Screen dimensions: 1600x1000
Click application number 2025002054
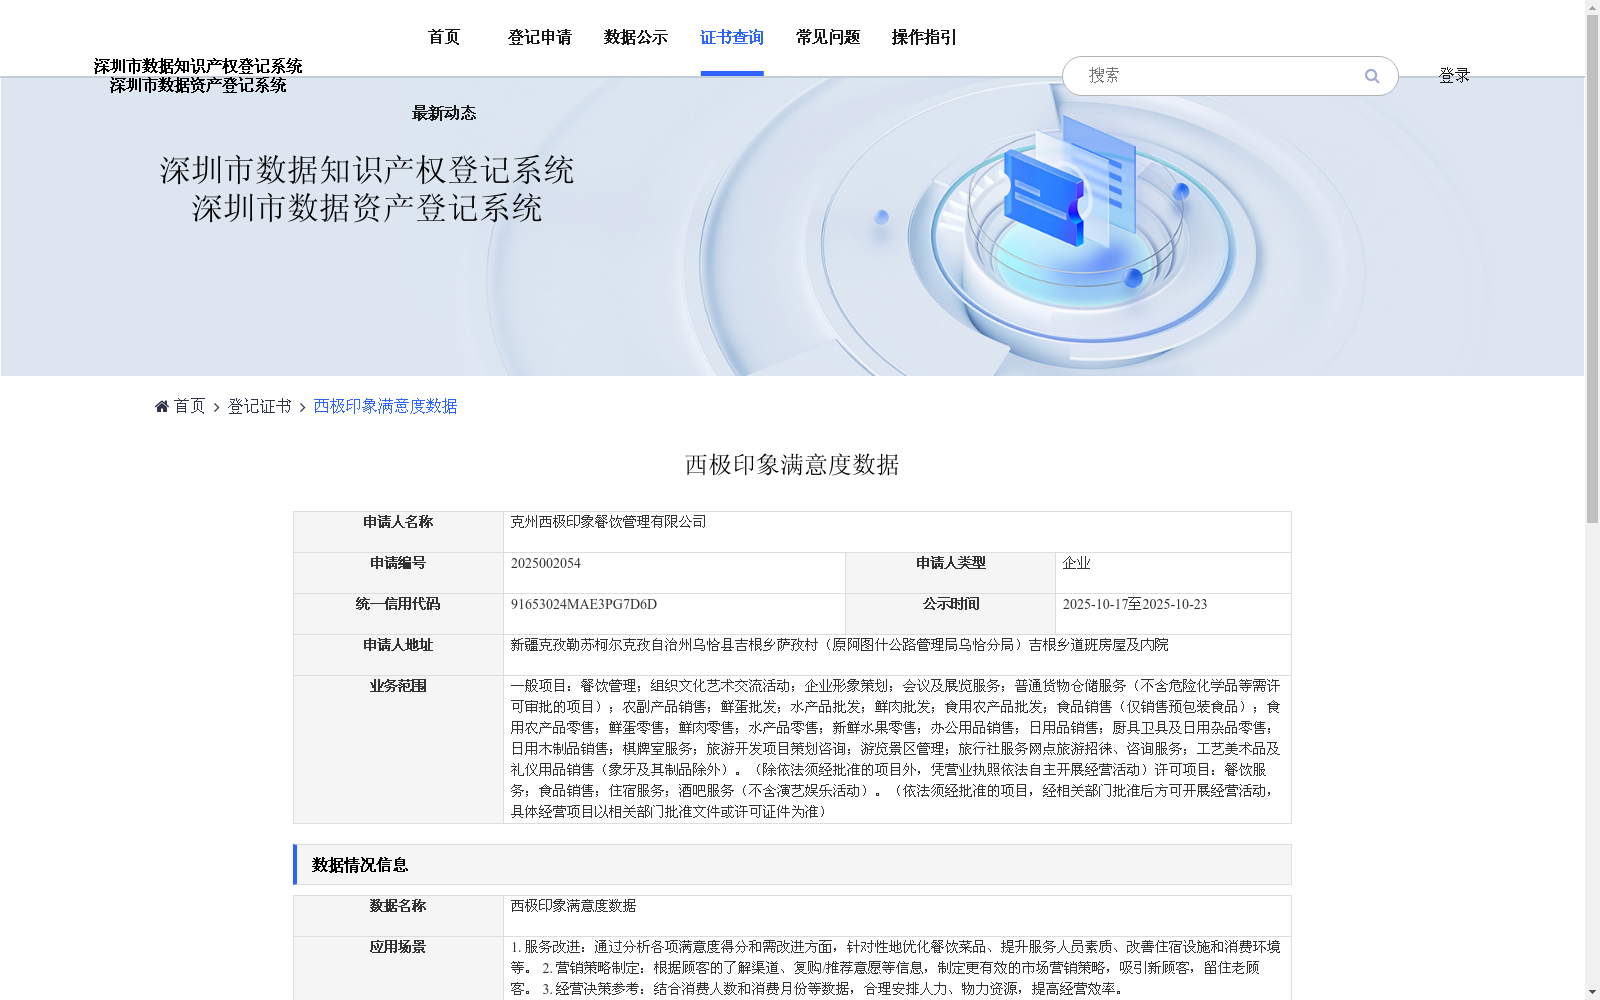pyautogui.click(x=546, y=563)
